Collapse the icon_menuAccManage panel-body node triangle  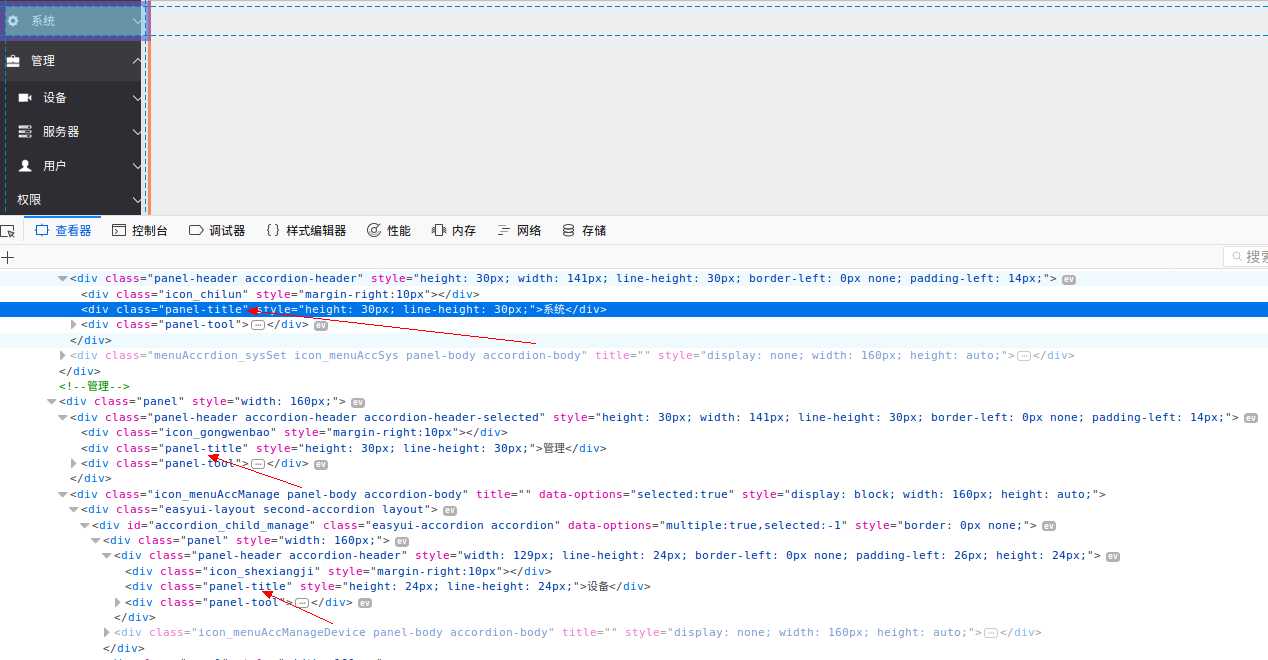[x=63, y=494]
